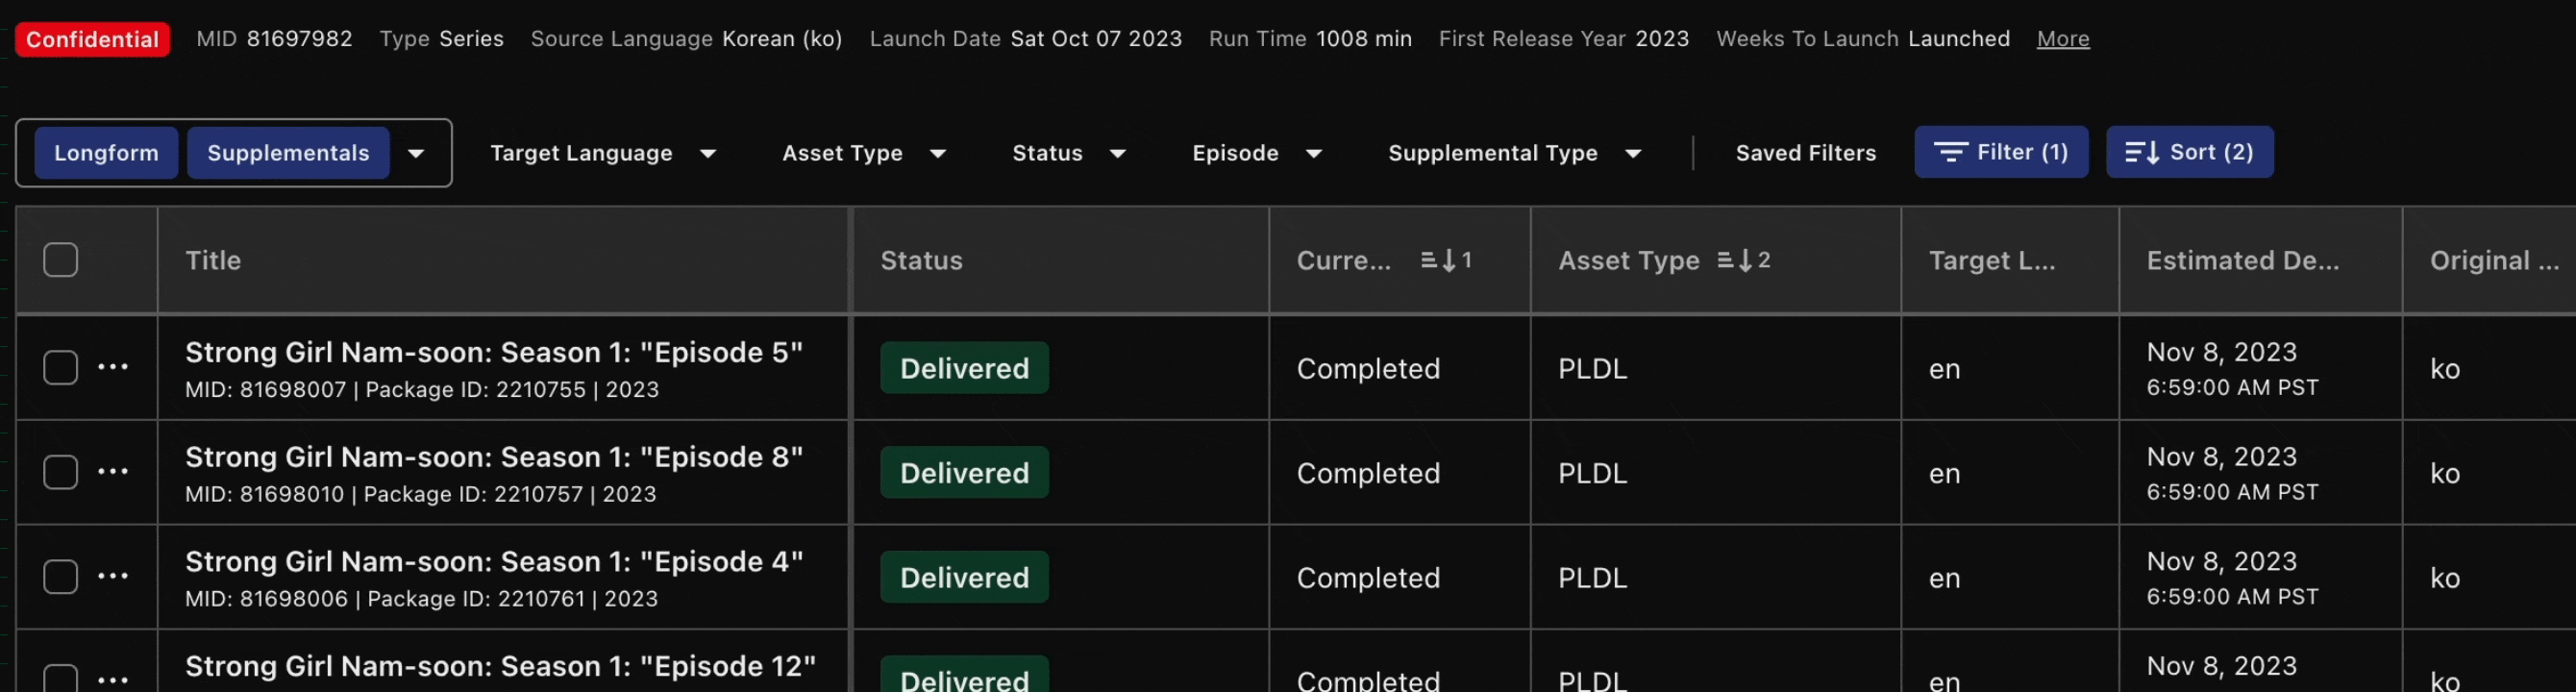Open three-dot menu for Episode 8 row
Screen dimensions: 2576x692
[113, 472]
